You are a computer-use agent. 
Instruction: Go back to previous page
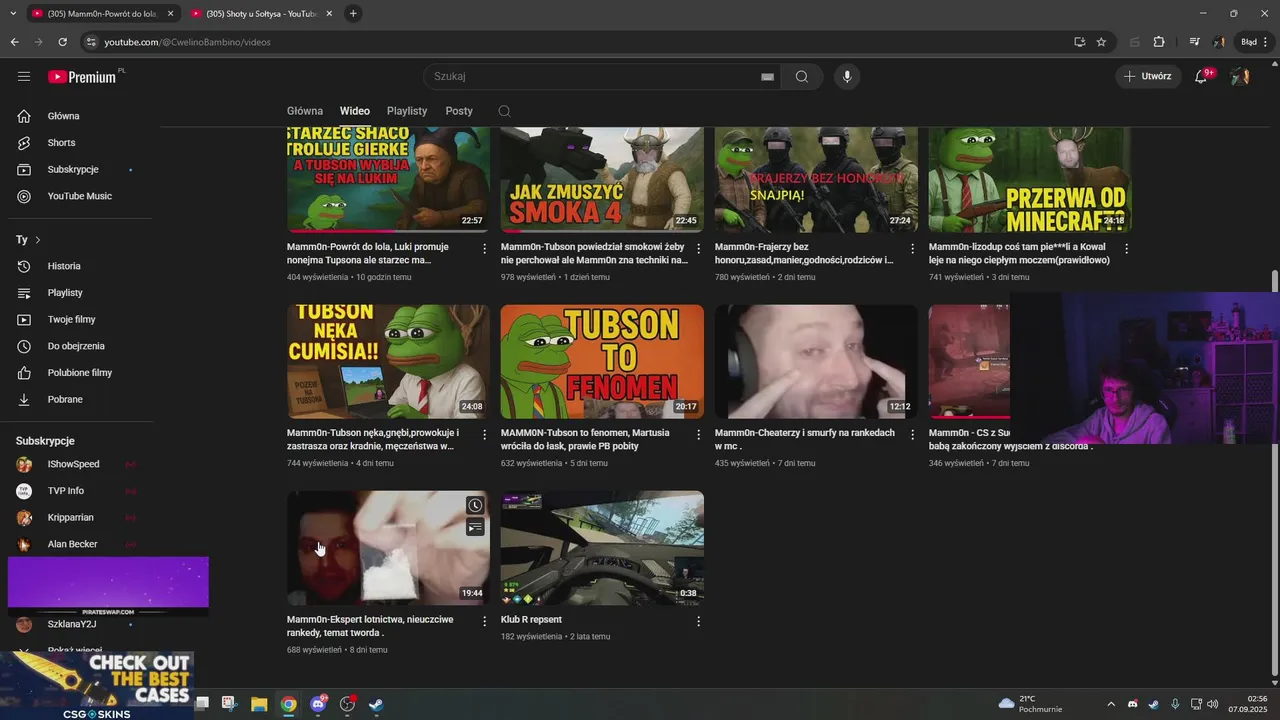(14, 42)
